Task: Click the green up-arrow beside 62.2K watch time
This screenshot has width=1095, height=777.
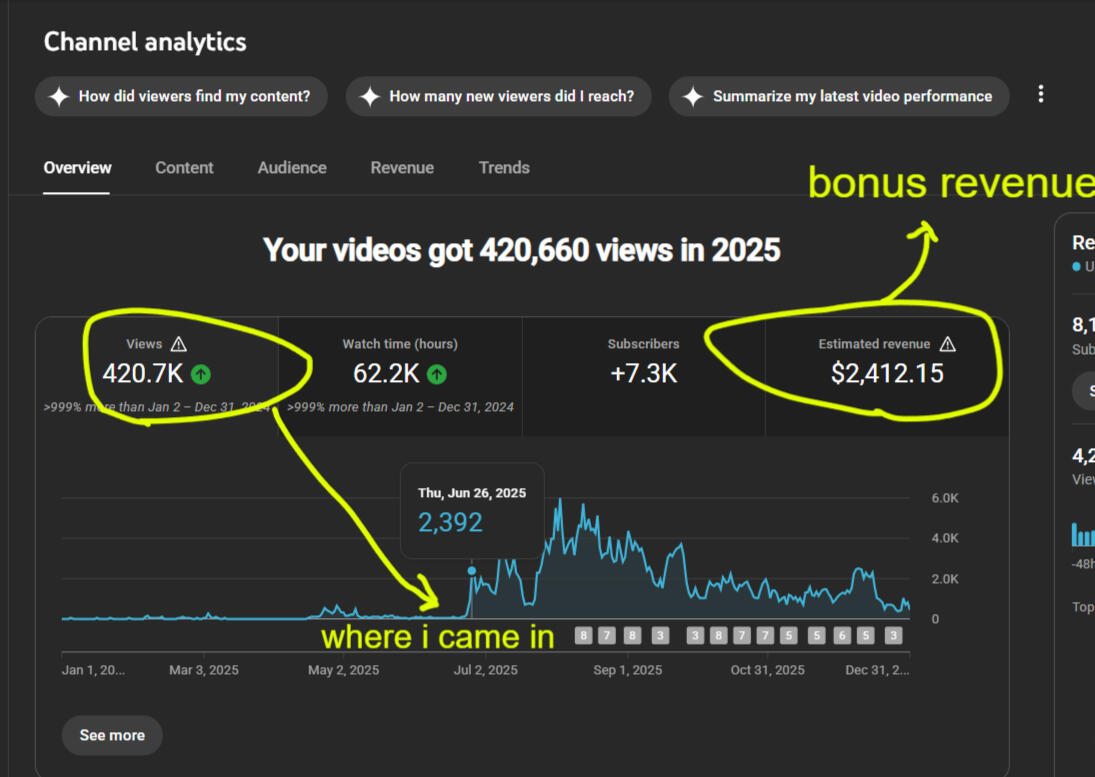Action: pyautogui.click(x=437, y=374)
